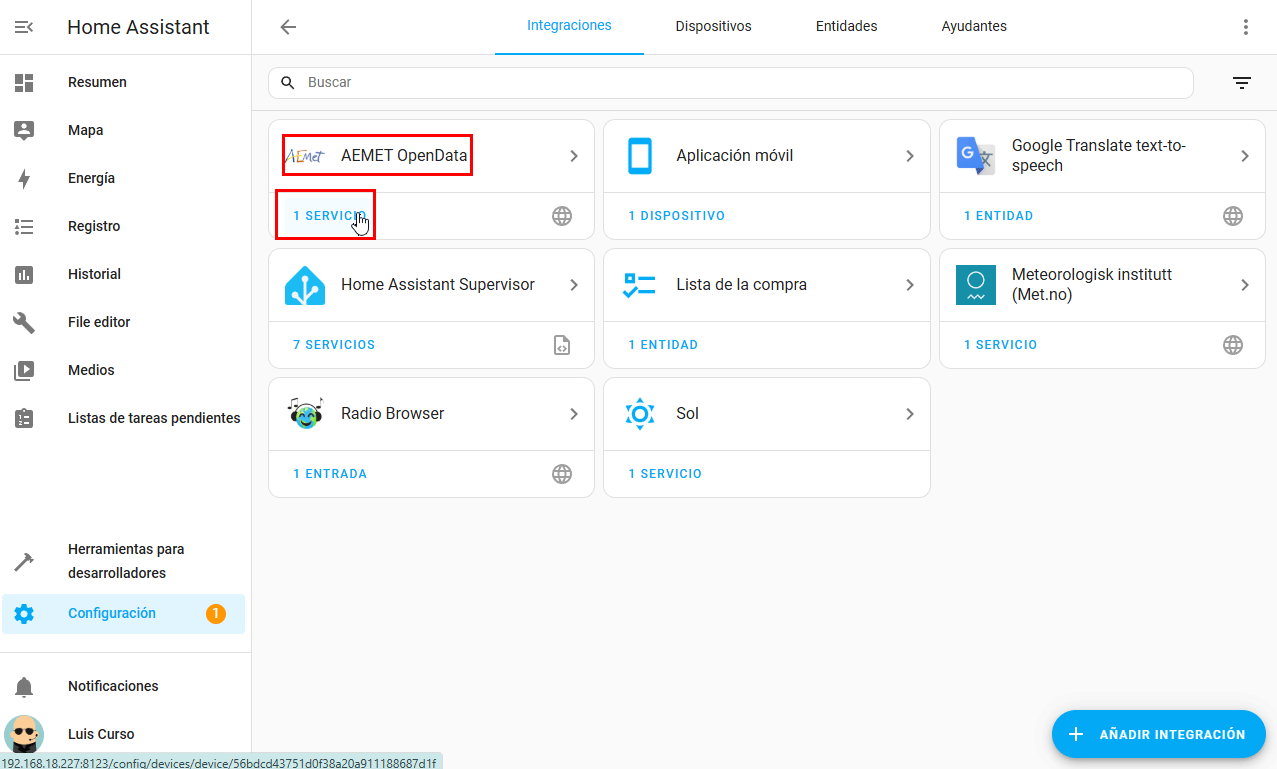Open Google Translate 1 entidad link
Image resolution: width=1277 pixels, height=769 pixels.
pos(998,216)
